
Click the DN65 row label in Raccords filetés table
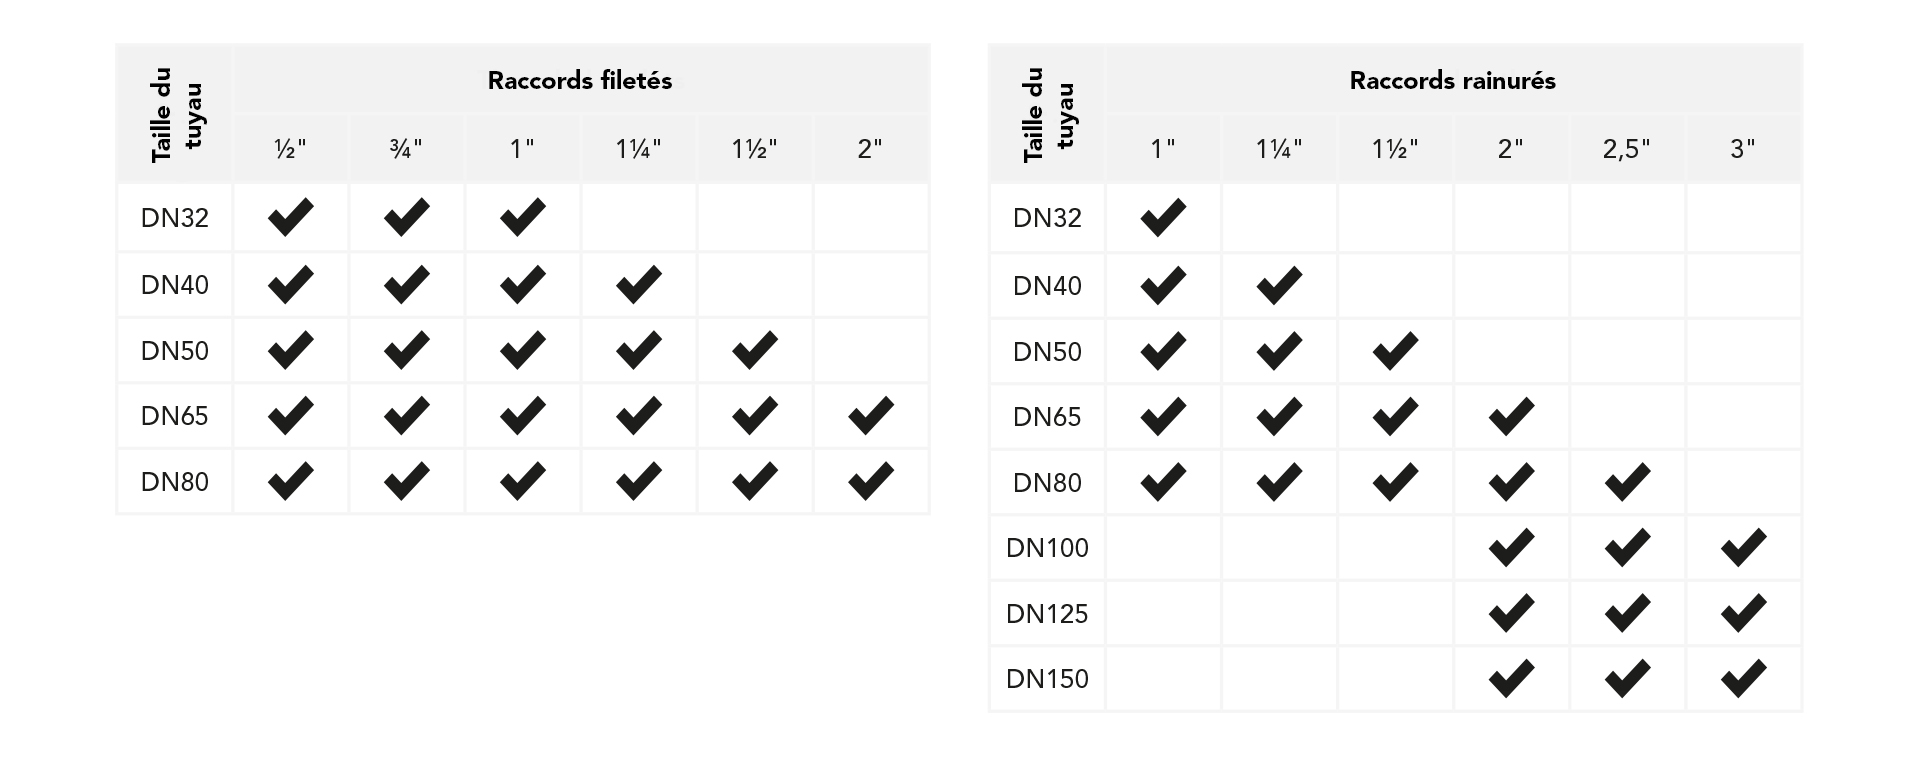point(175,416)
